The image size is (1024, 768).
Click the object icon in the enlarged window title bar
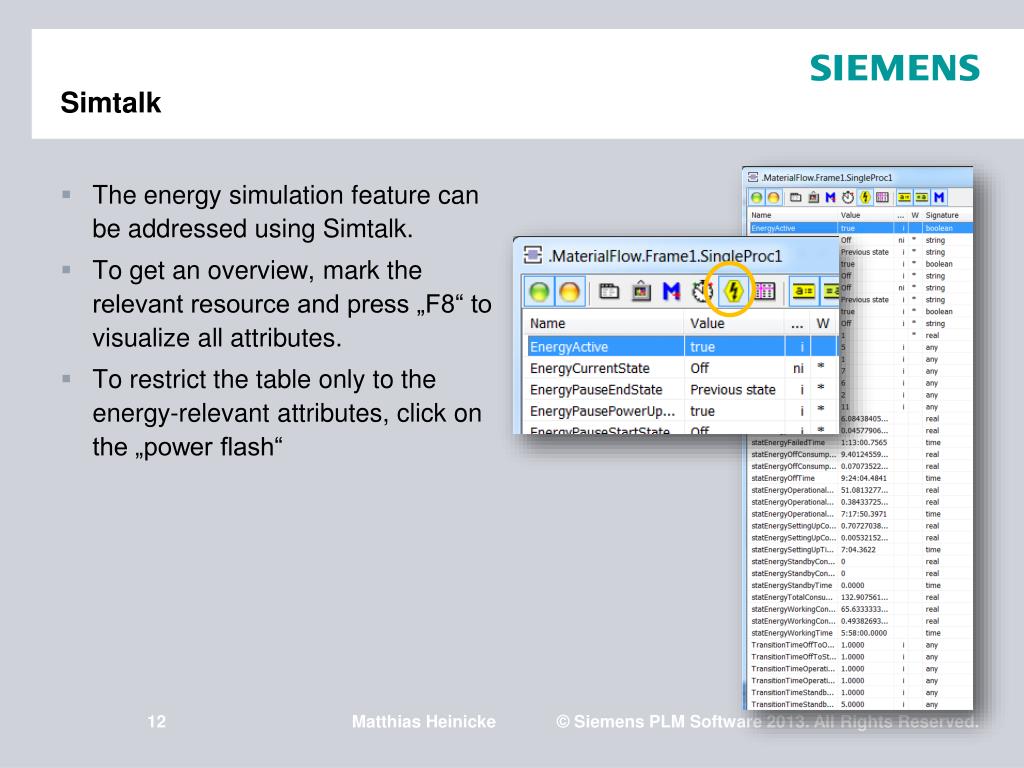(x=533, y=255)
